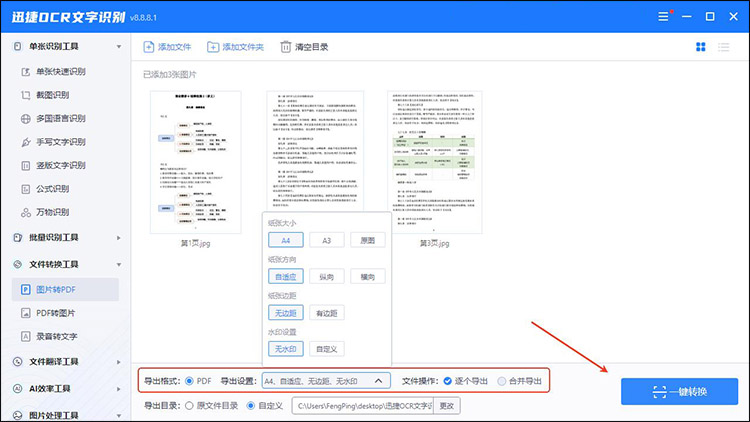Collapse 文件转换工具 section
Image resolution: width=750 pixels, height=422 pixels.
(119, 265)
